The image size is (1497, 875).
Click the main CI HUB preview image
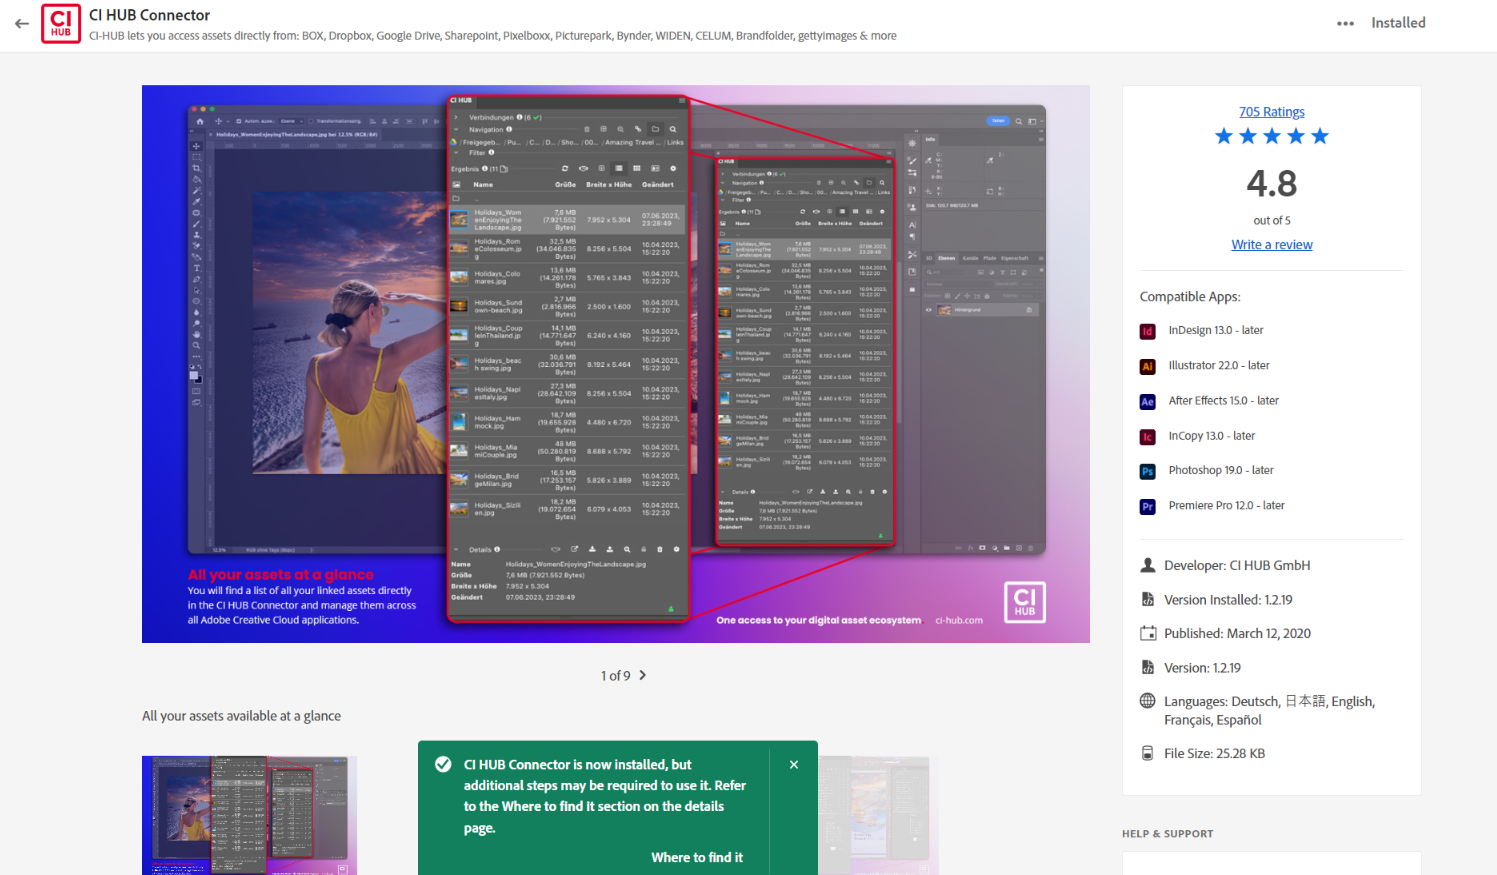616,364
